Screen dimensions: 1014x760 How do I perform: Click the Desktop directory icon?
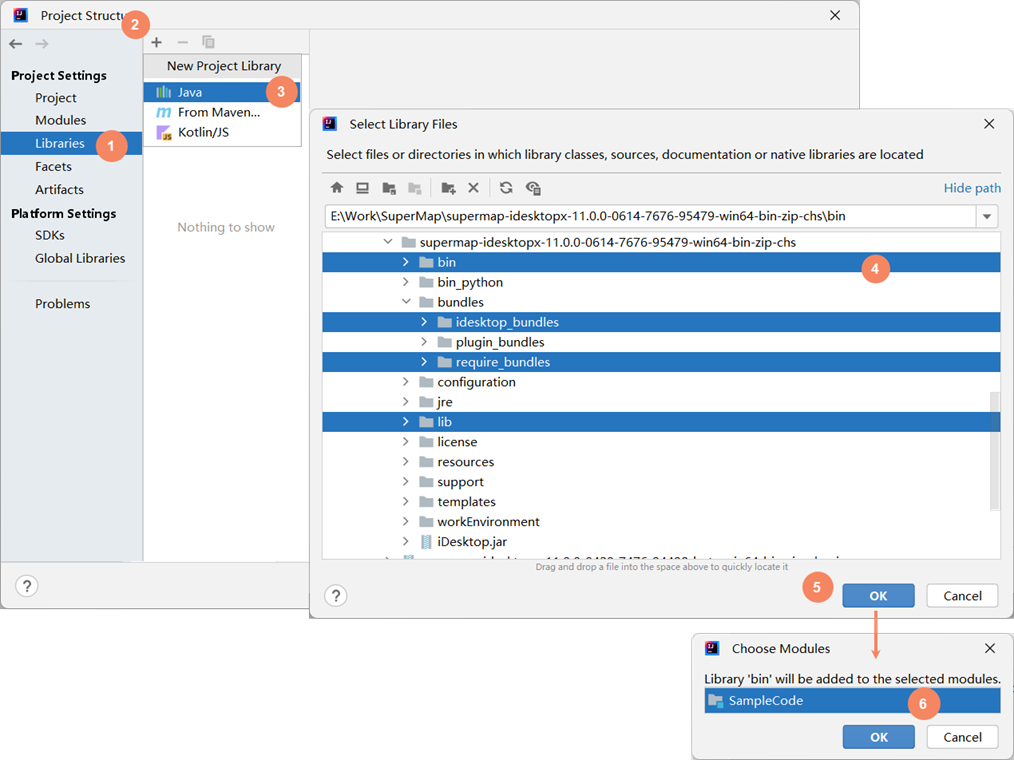362,188
